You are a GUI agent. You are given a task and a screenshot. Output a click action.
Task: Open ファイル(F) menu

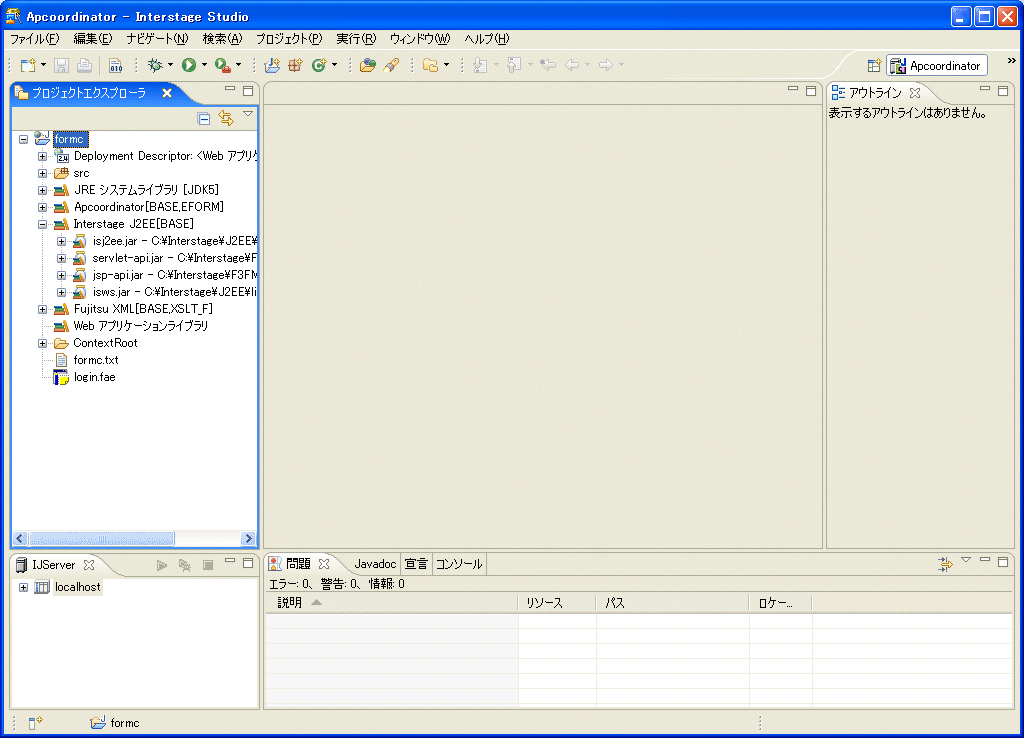tap(35, 39)
